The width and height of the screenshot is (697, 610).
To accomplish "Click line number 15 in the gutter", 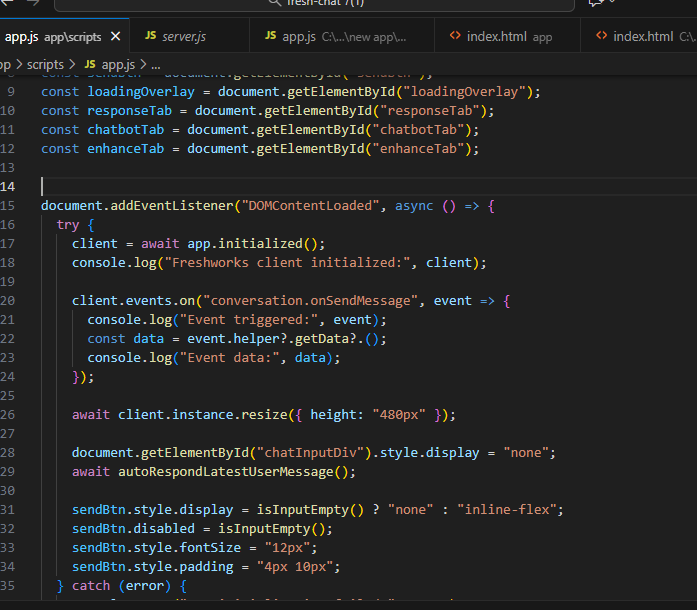I will pyautogui.click(x=9, y=205).
